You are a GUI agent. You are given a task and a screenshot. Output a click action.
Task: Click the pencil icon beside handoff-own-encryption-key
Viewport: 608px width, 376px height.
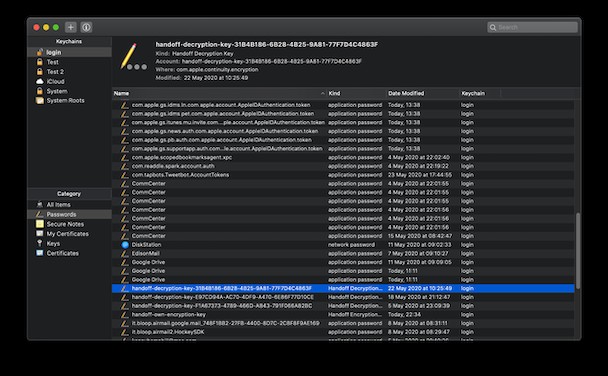tap(124, 314)
